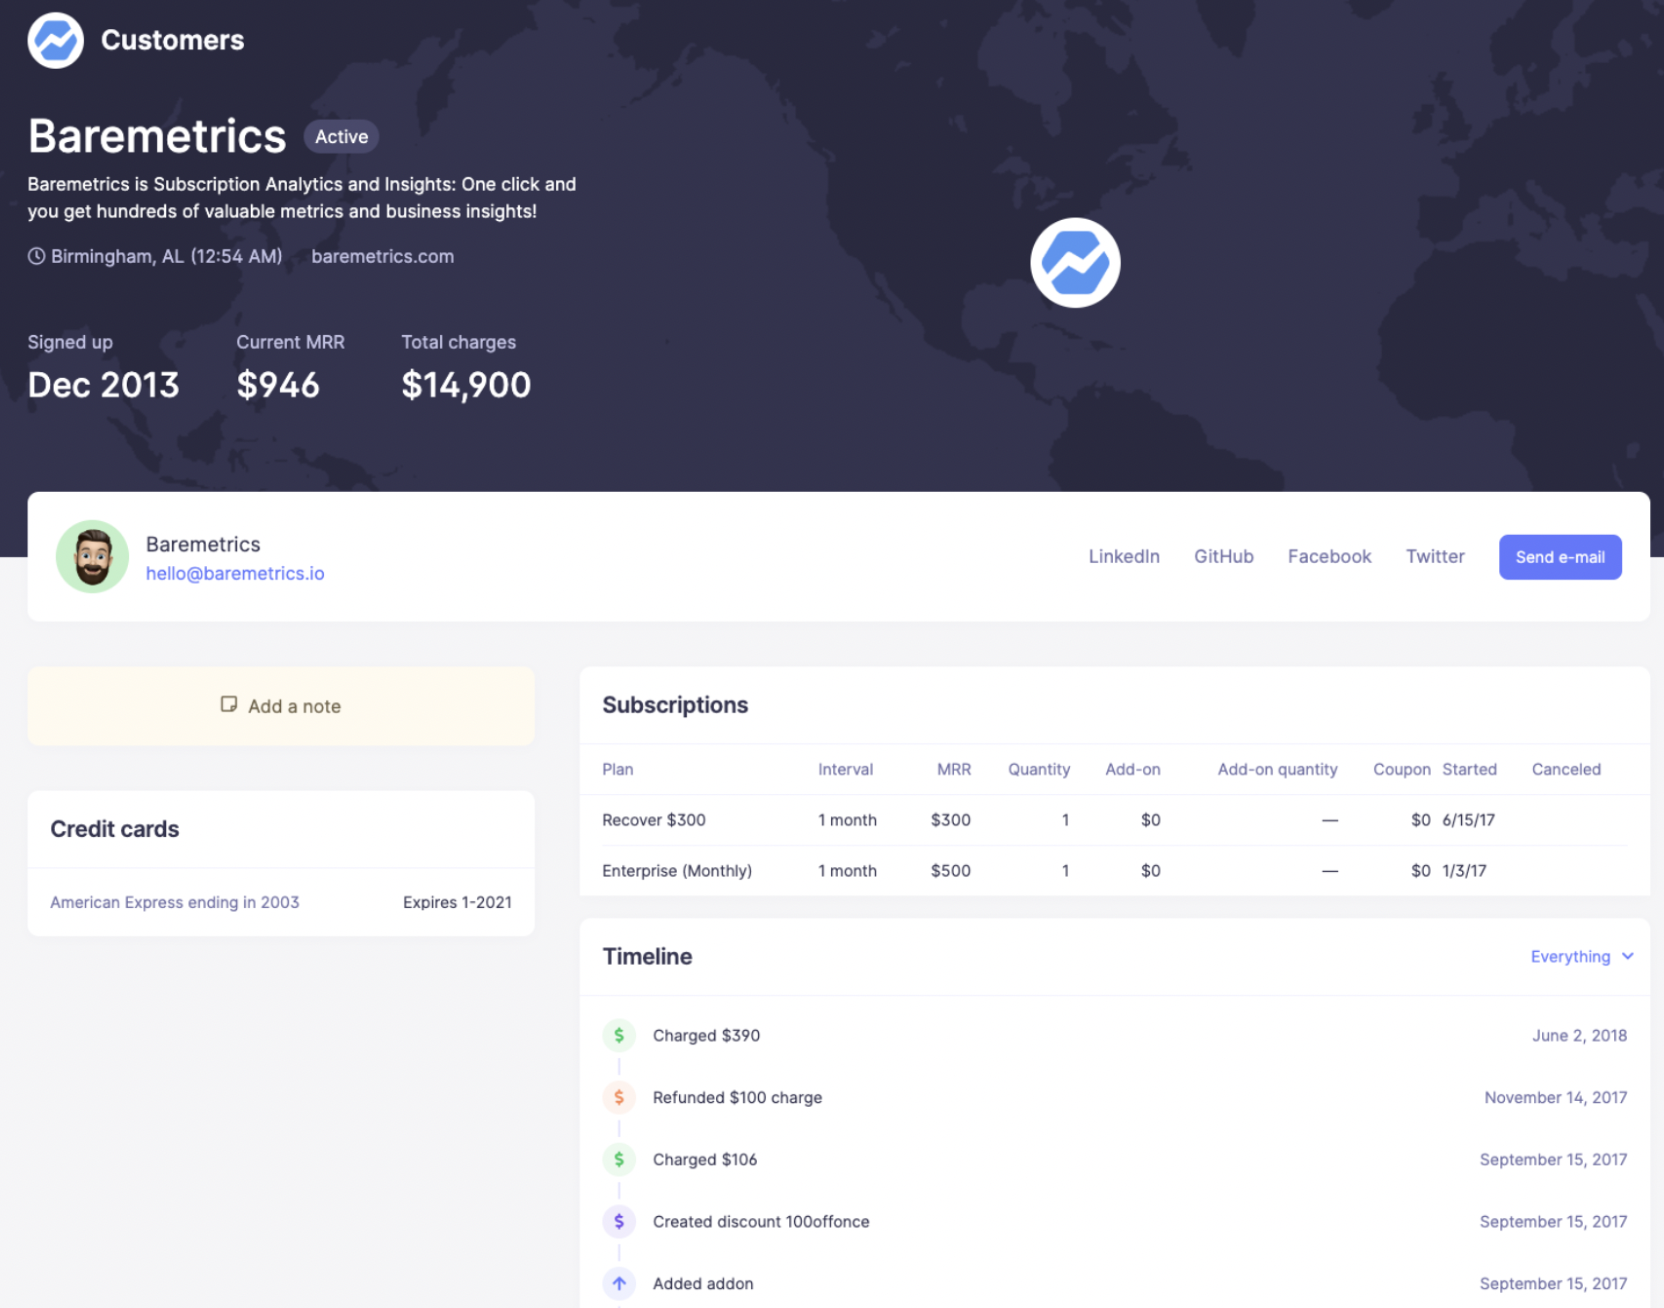
Task: Click the Baremetrics app logo icon top left
Action: coord(55,40)
